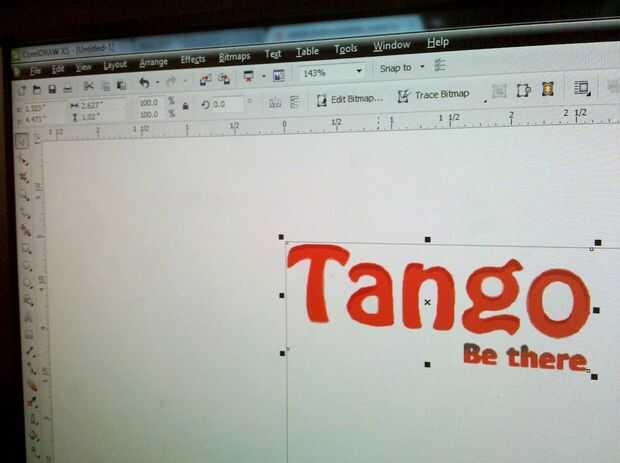Expand the Application launcher dropdown arrow

tap(264, 76)
